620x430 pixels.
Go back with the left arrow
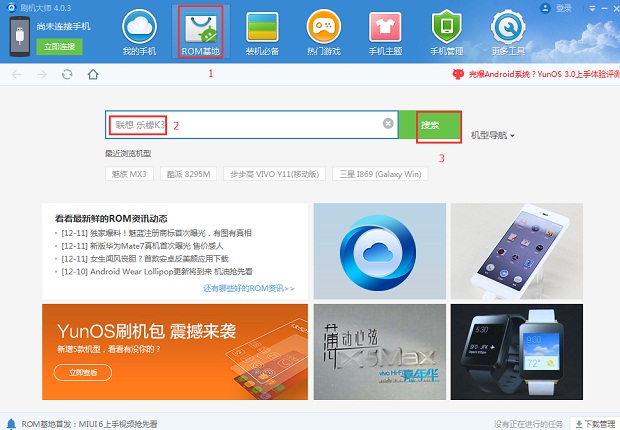(x=16, y=74)
